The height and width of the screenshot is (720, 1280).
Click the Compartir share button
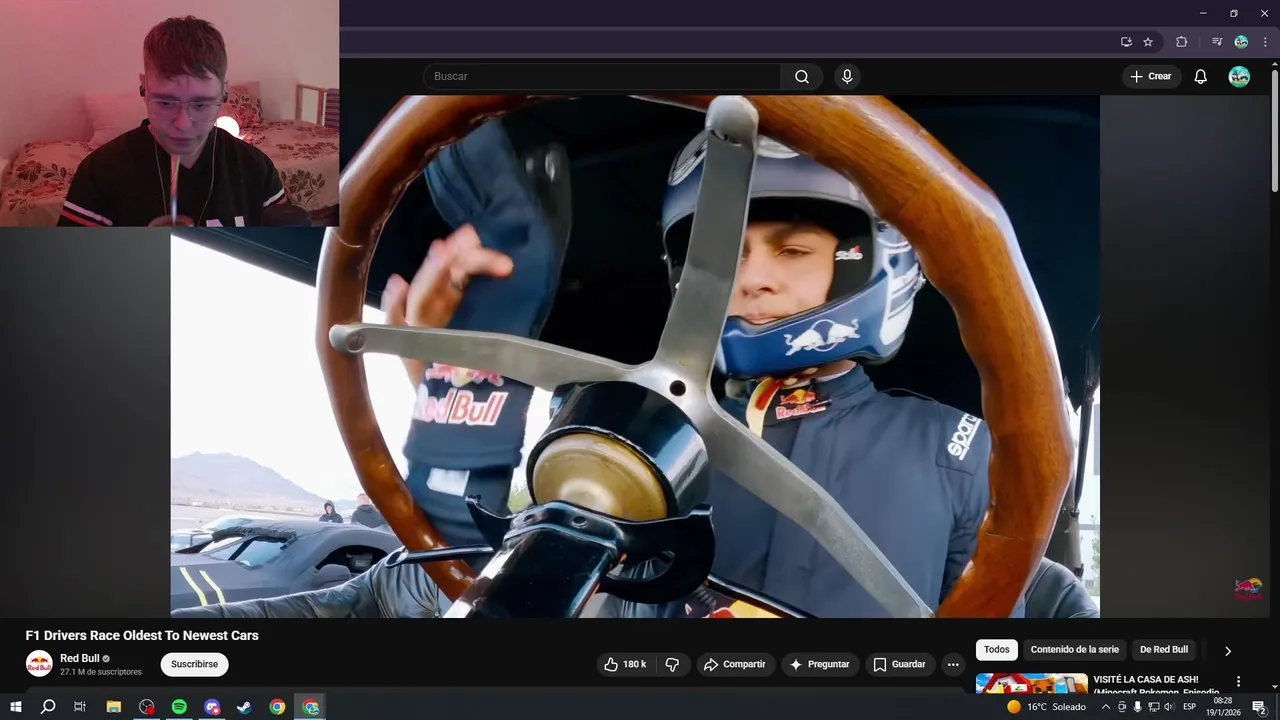click(735, 664)
